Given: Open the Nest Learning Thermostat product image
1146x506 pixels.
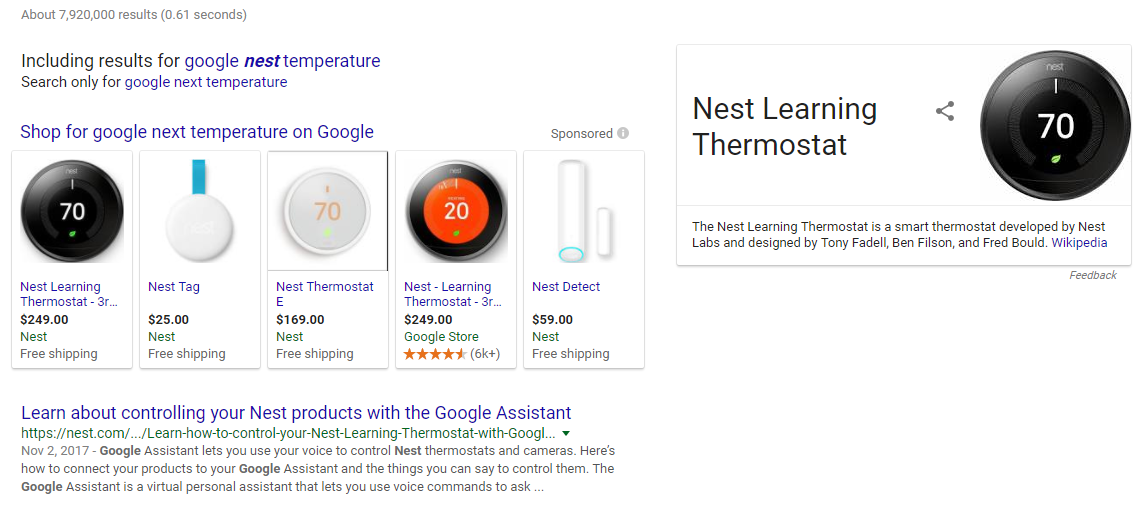Looking at the screenshot, I should coord(72,212).
